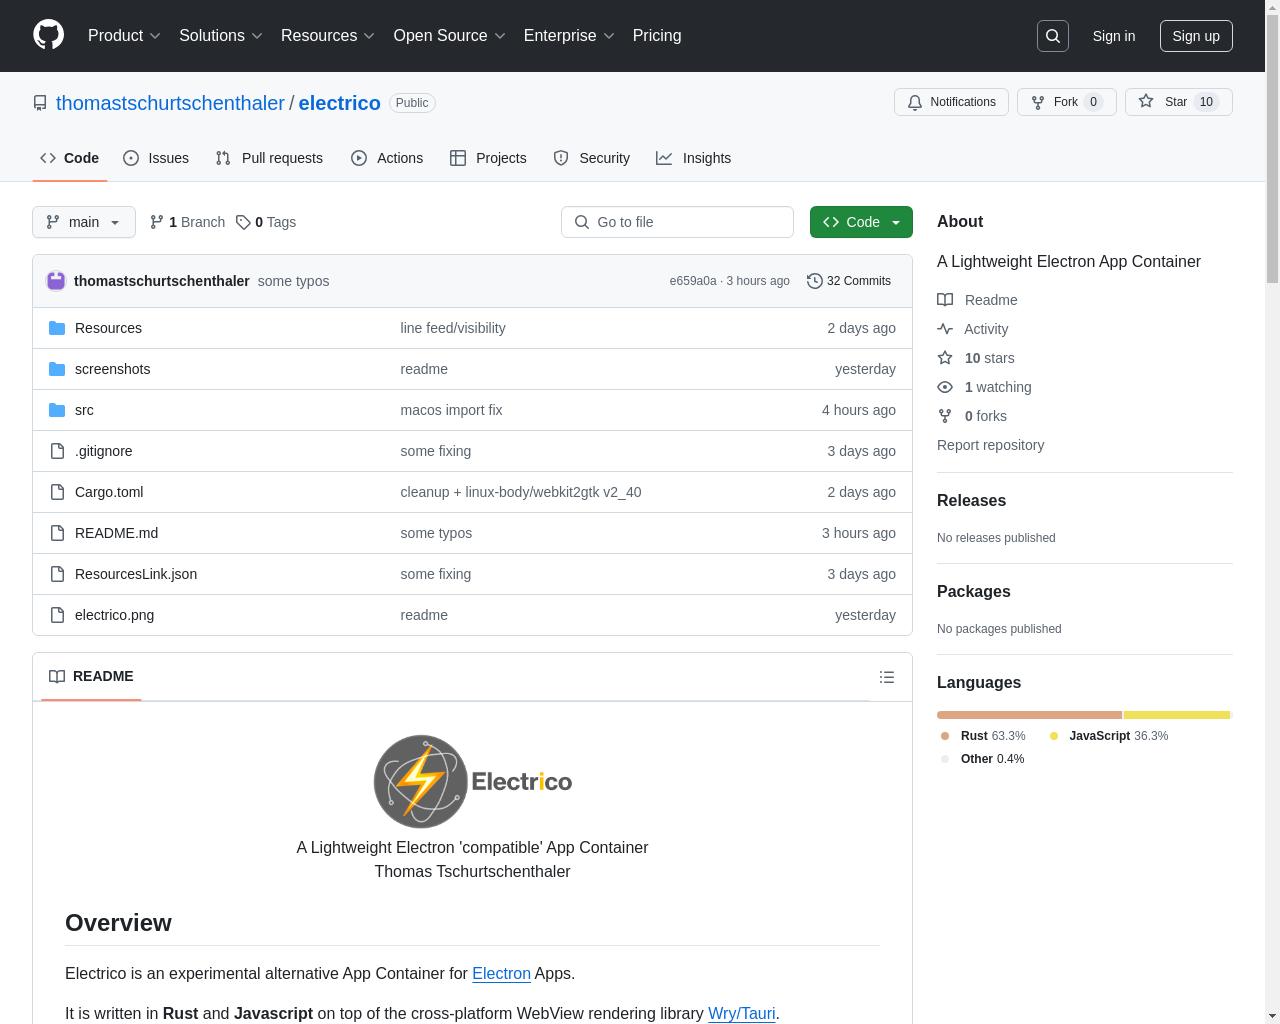The image size is (1280, 1024).
Task: Open the 1 Branch link
Action: tap(187, 222)
